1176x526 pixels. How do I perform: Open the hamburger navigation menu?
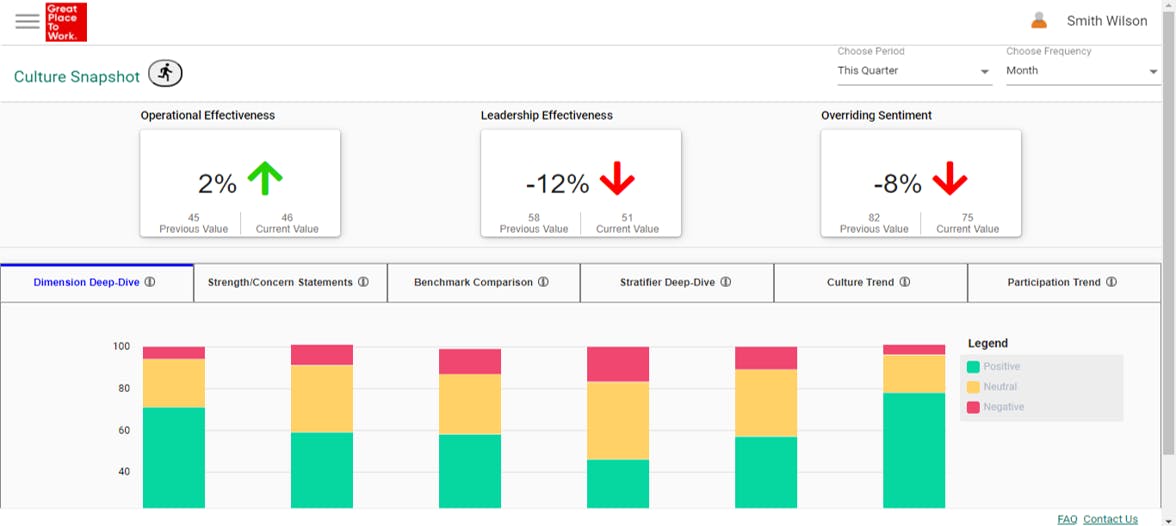(x=27, y=21)
